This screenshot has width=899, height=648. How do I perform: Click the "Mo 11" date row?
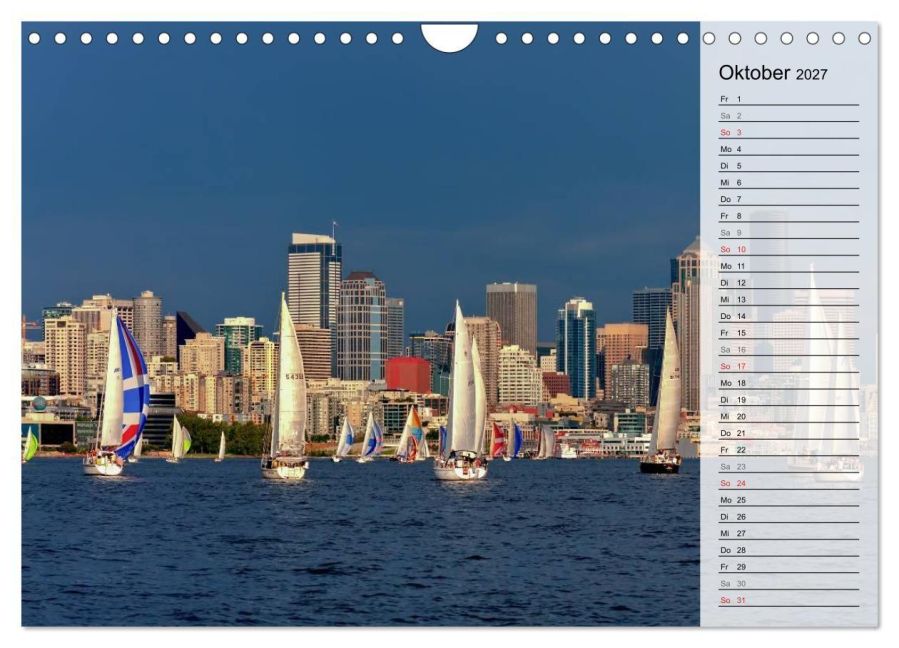[x=789, y=266]
